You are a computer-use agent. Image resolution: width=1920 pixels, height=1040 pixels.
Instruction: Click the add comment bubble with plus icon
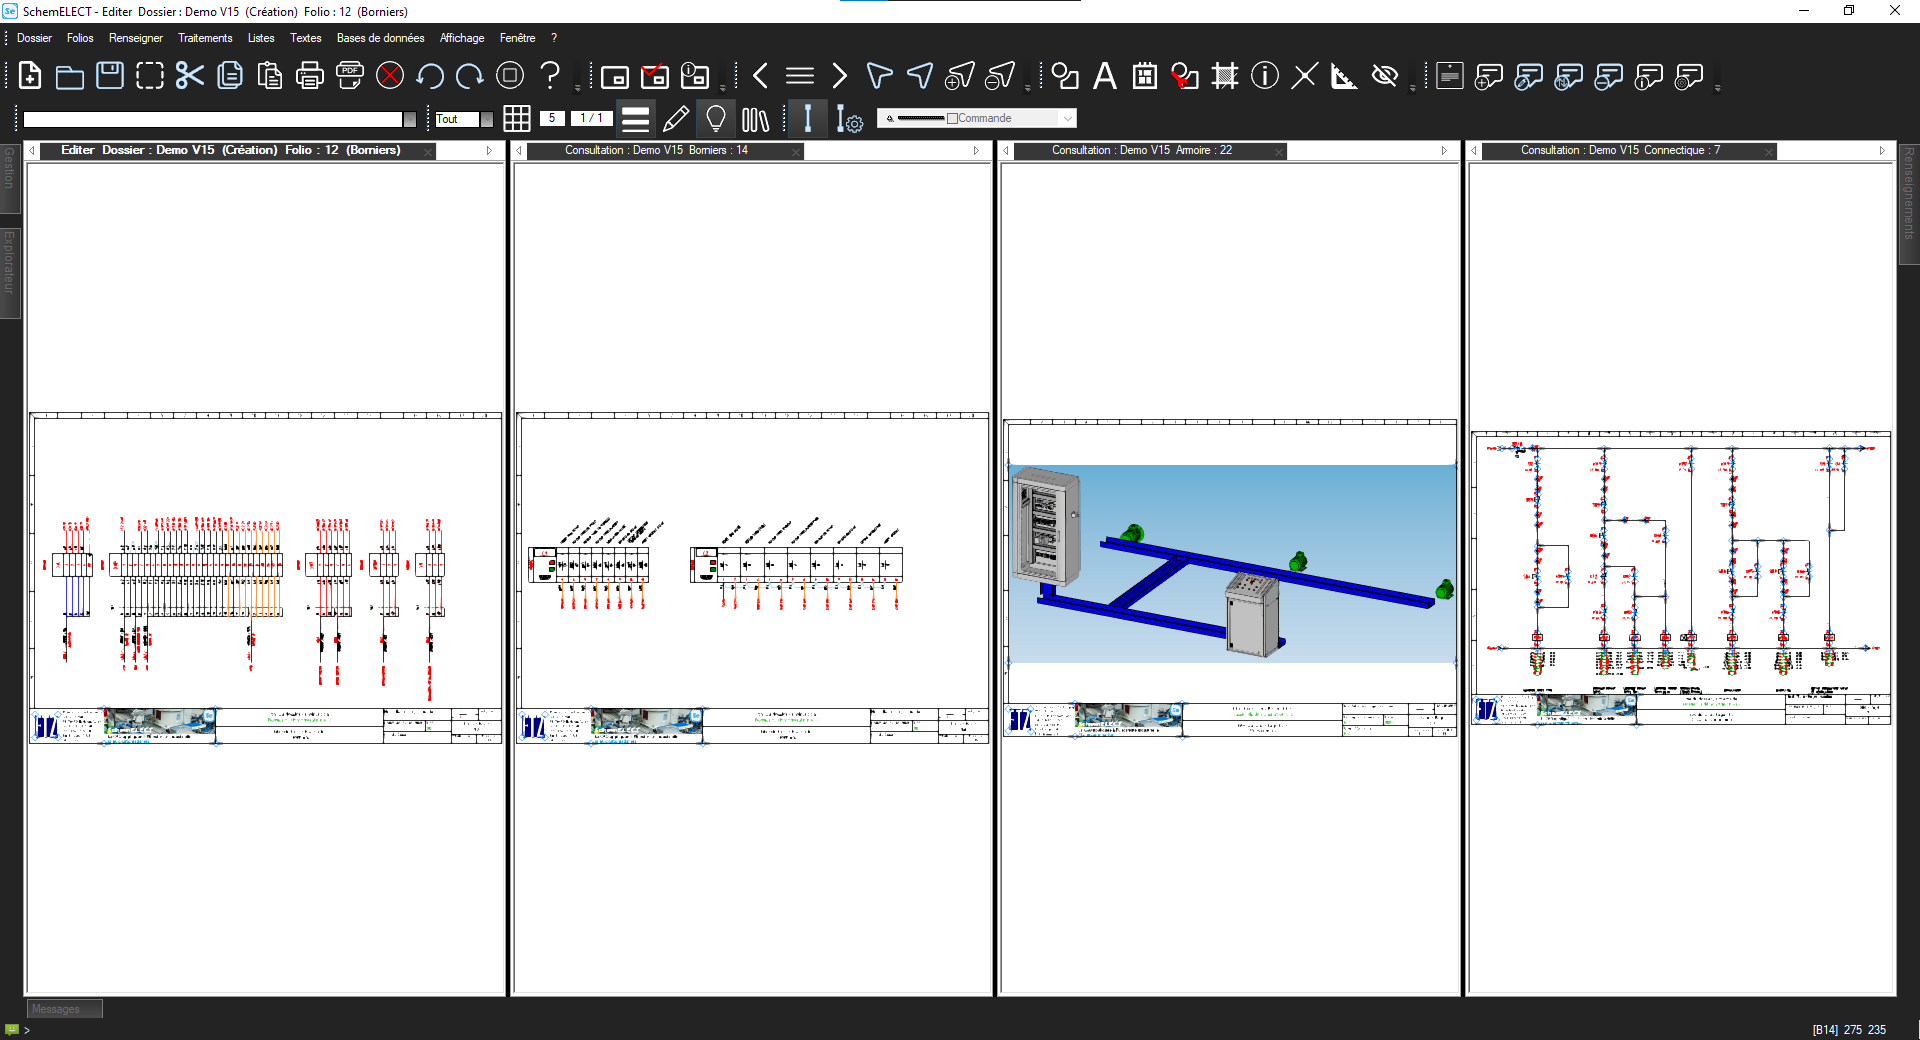pos(1489,76)
